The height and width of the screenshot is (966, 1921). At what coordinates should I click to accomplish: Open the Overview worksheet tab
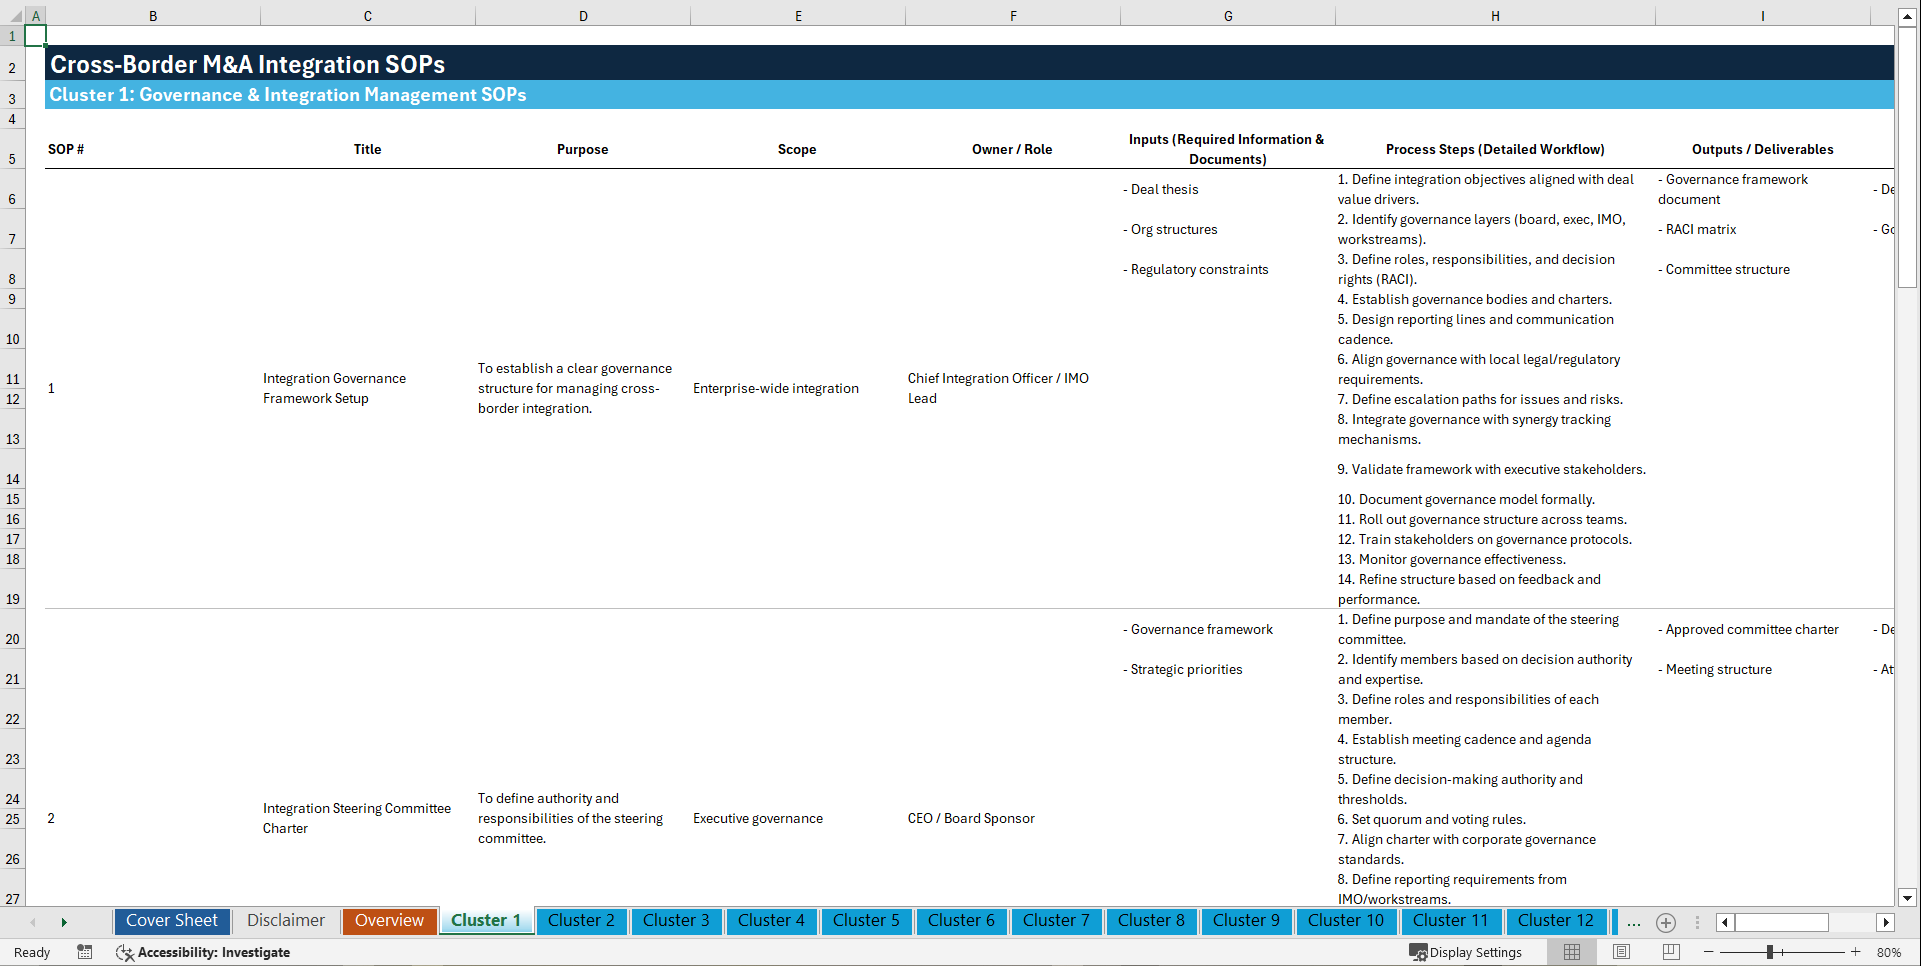389,921
